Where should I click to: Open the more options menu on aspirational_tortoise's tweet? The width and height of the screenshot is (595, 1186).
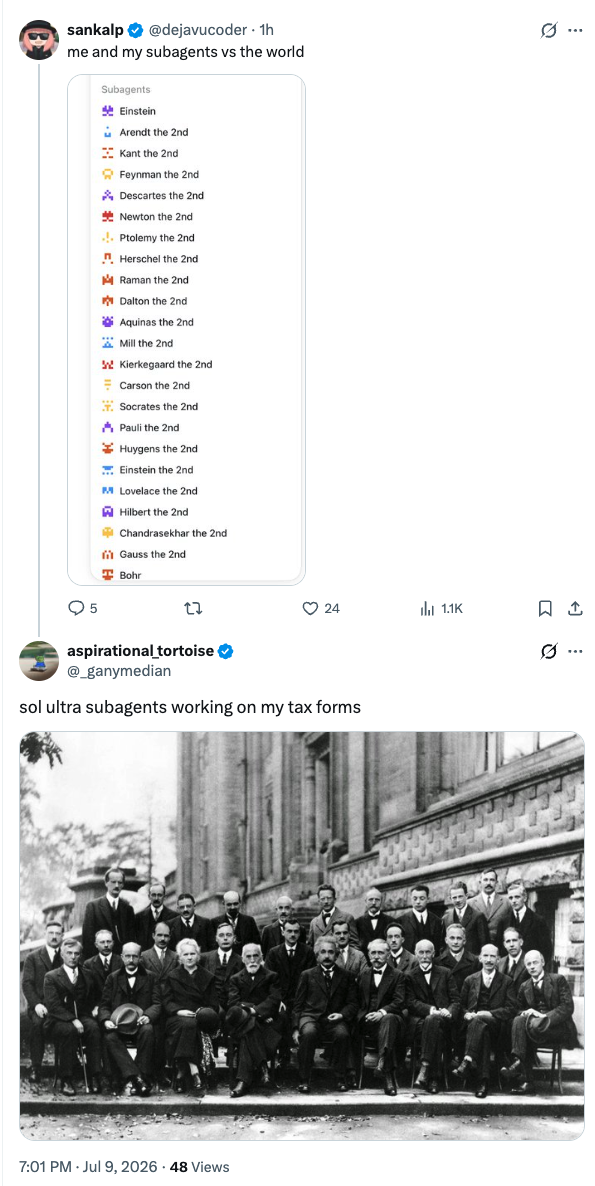575,651
